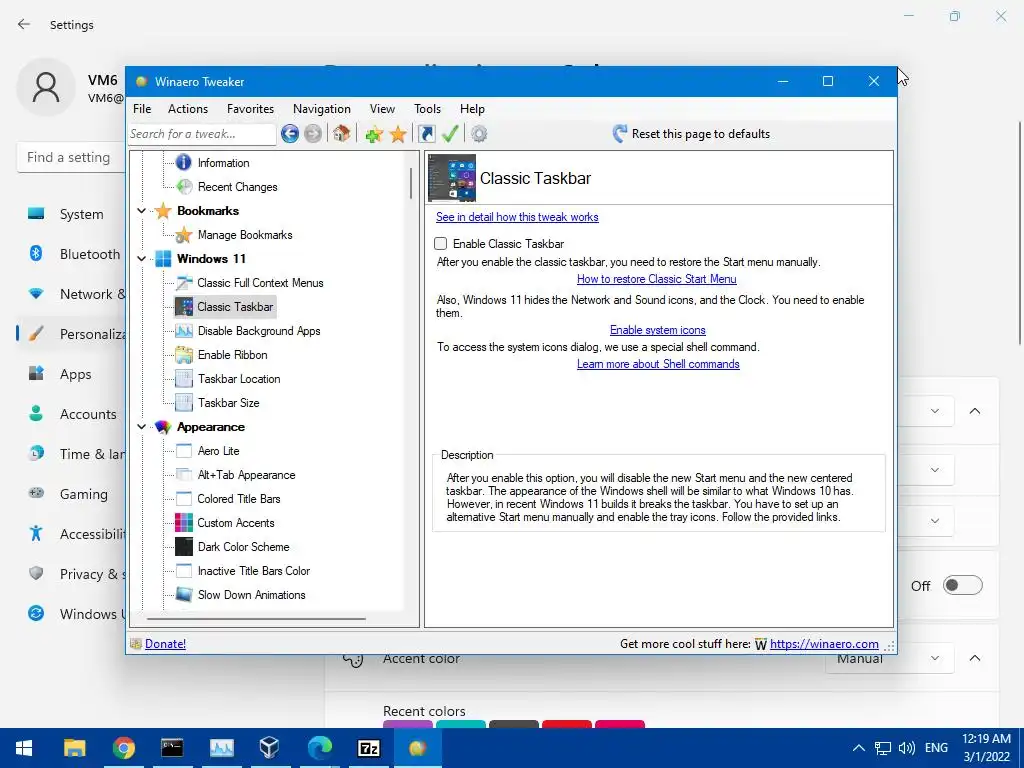Viewport: 1024px width, 768px height.
Task: Pick the red recent color swatch
Action: point(567,724)
